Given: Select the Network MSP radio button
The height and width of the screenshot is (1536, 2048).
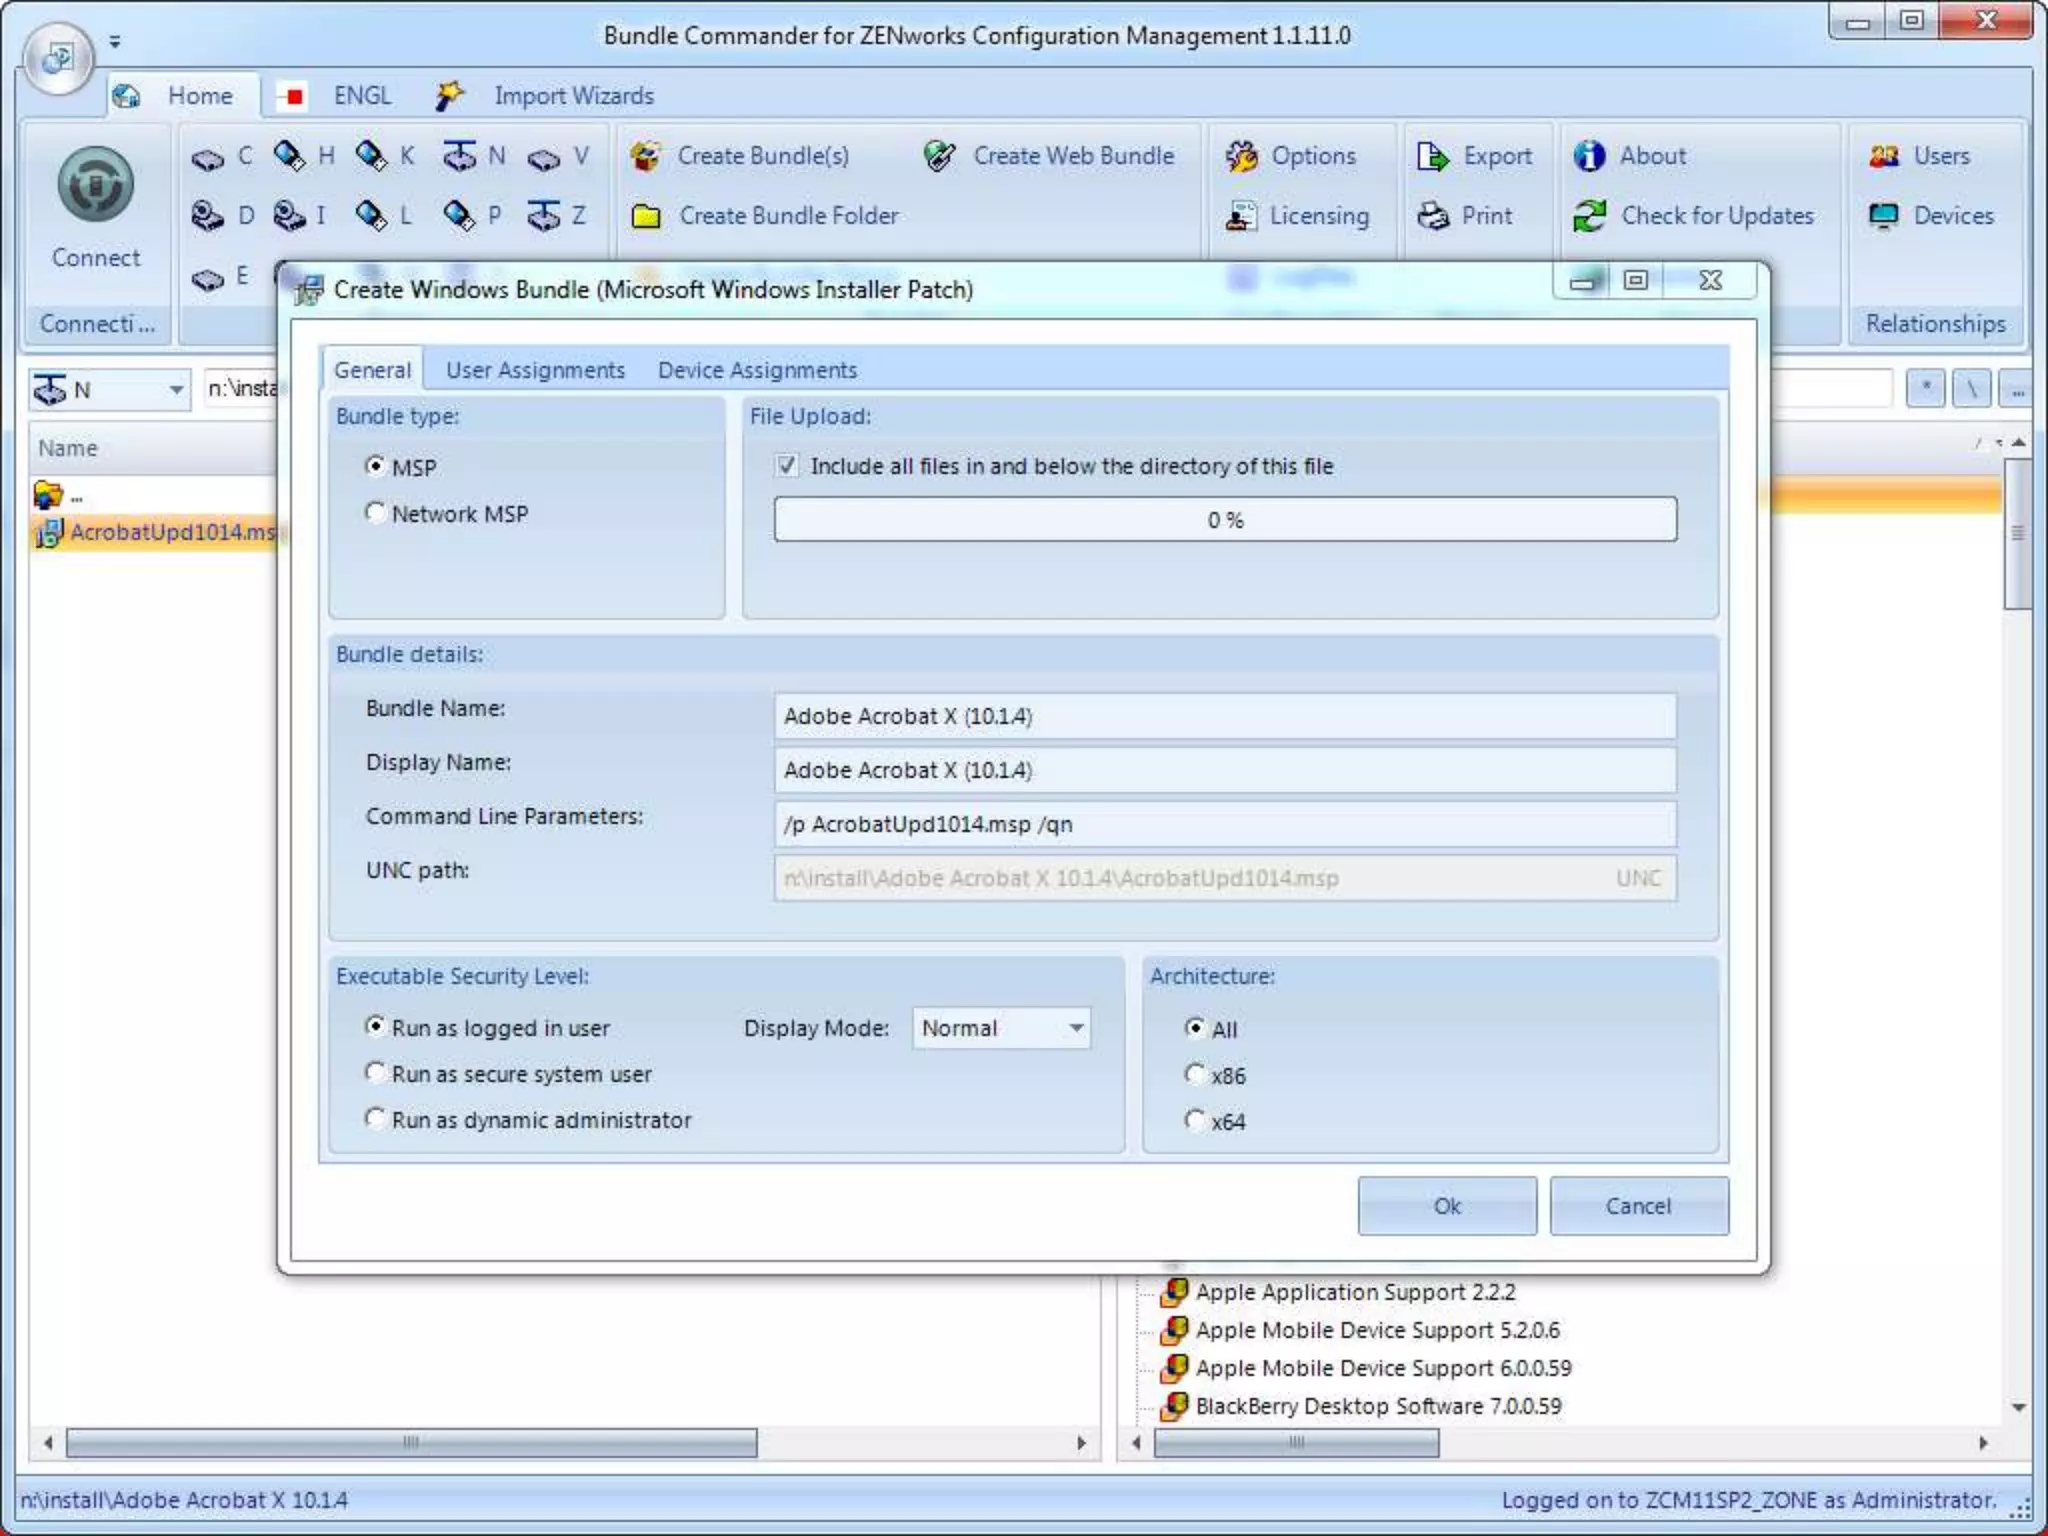Looking at the screenshot, I should point(376,513).
